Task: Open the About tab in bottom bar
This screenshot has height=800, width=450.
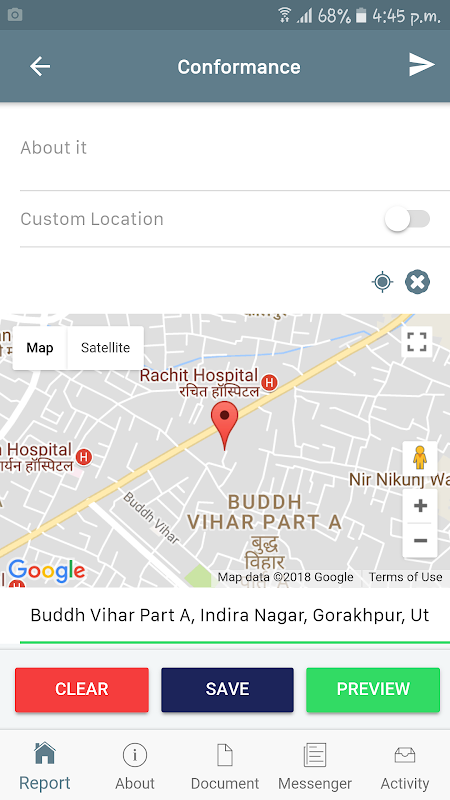Action: [x=135, y=766]
